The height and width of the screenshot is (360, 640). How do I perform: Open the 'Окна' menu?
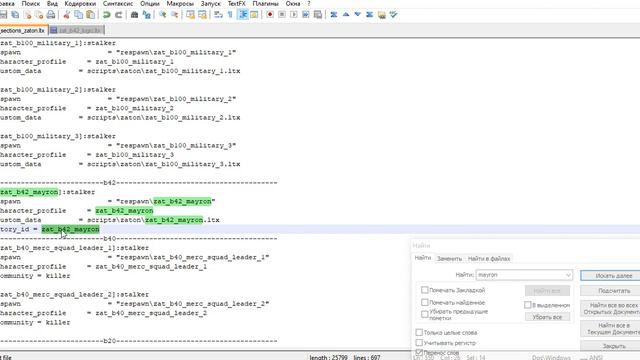(293, 4)
